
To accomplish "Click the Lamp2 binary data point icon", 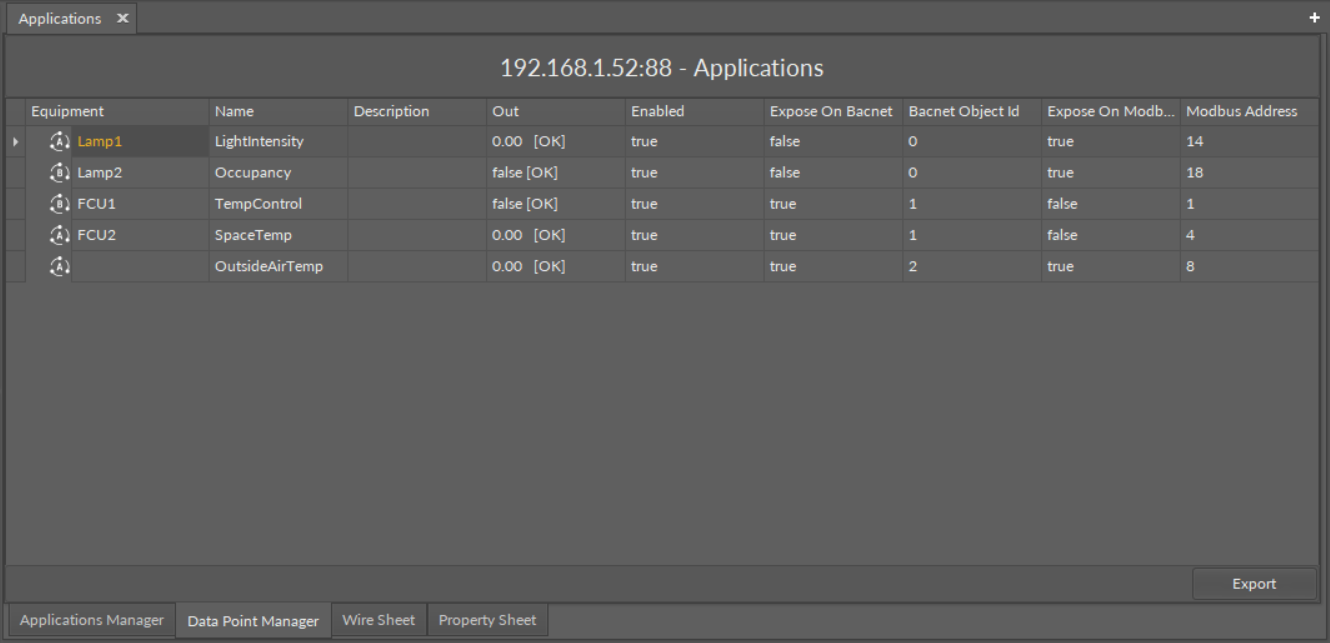I will 60,173.
